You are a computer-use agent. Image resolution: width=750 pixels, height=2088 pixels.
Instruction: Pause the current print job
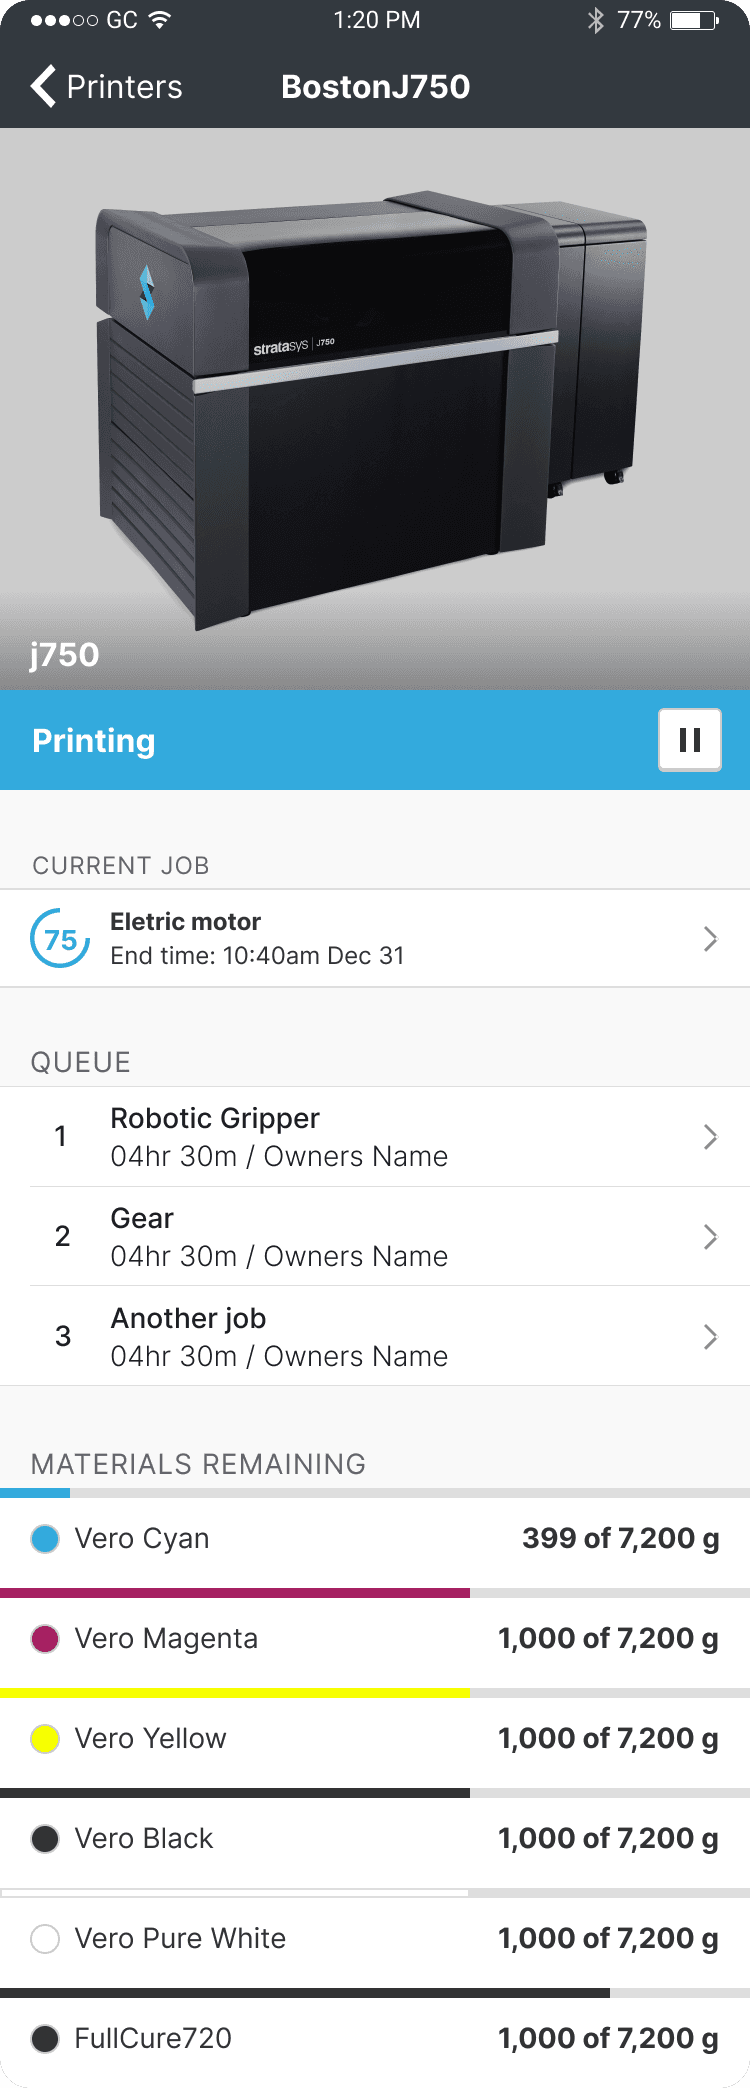point(690,740)
